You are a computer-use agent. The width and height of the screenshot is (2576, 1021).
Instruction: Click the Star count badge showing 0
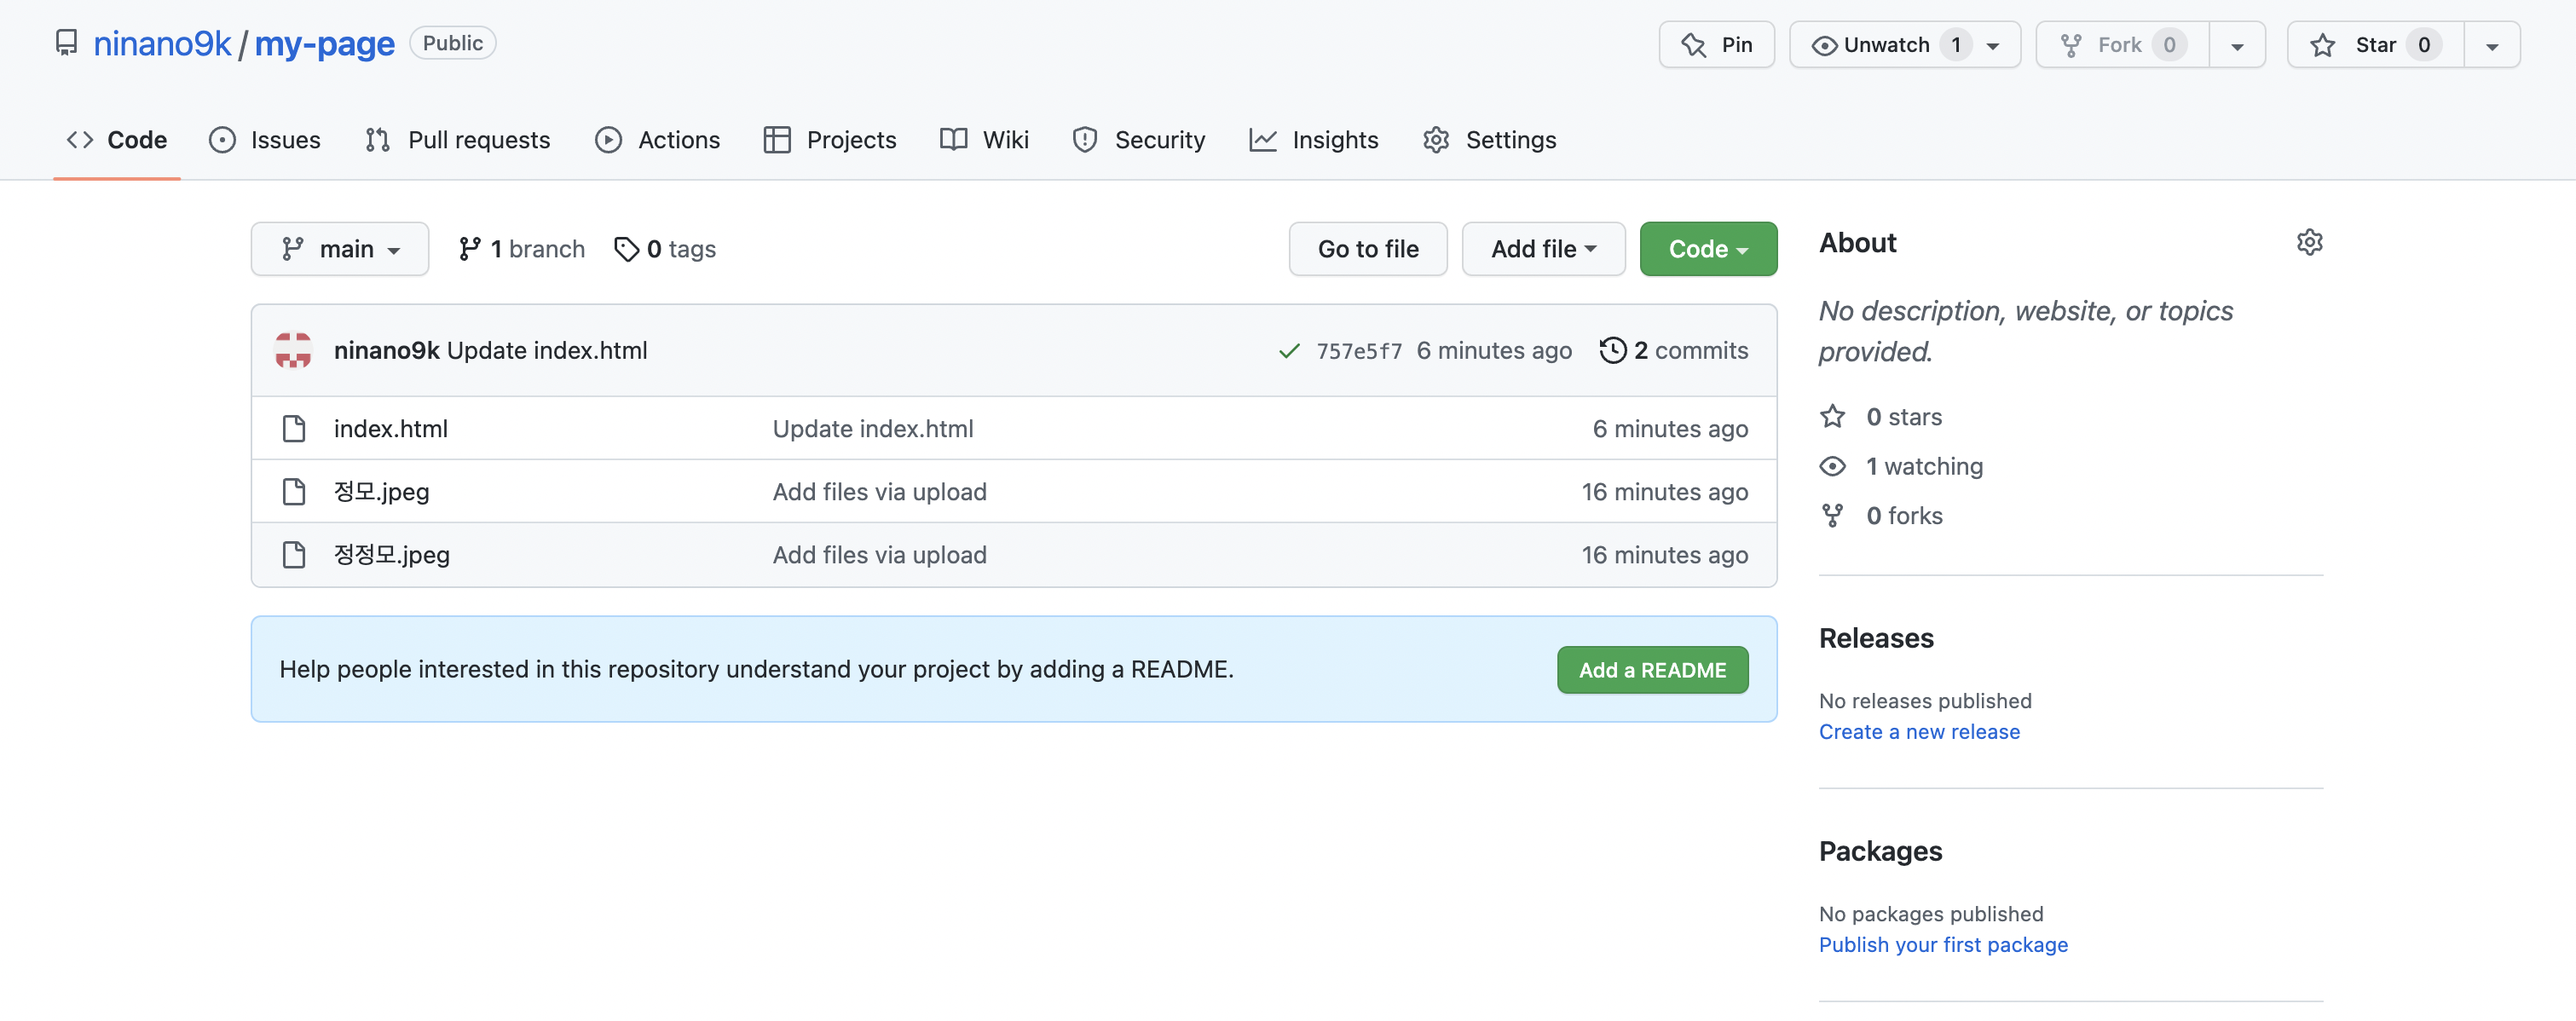point(2424,45)
